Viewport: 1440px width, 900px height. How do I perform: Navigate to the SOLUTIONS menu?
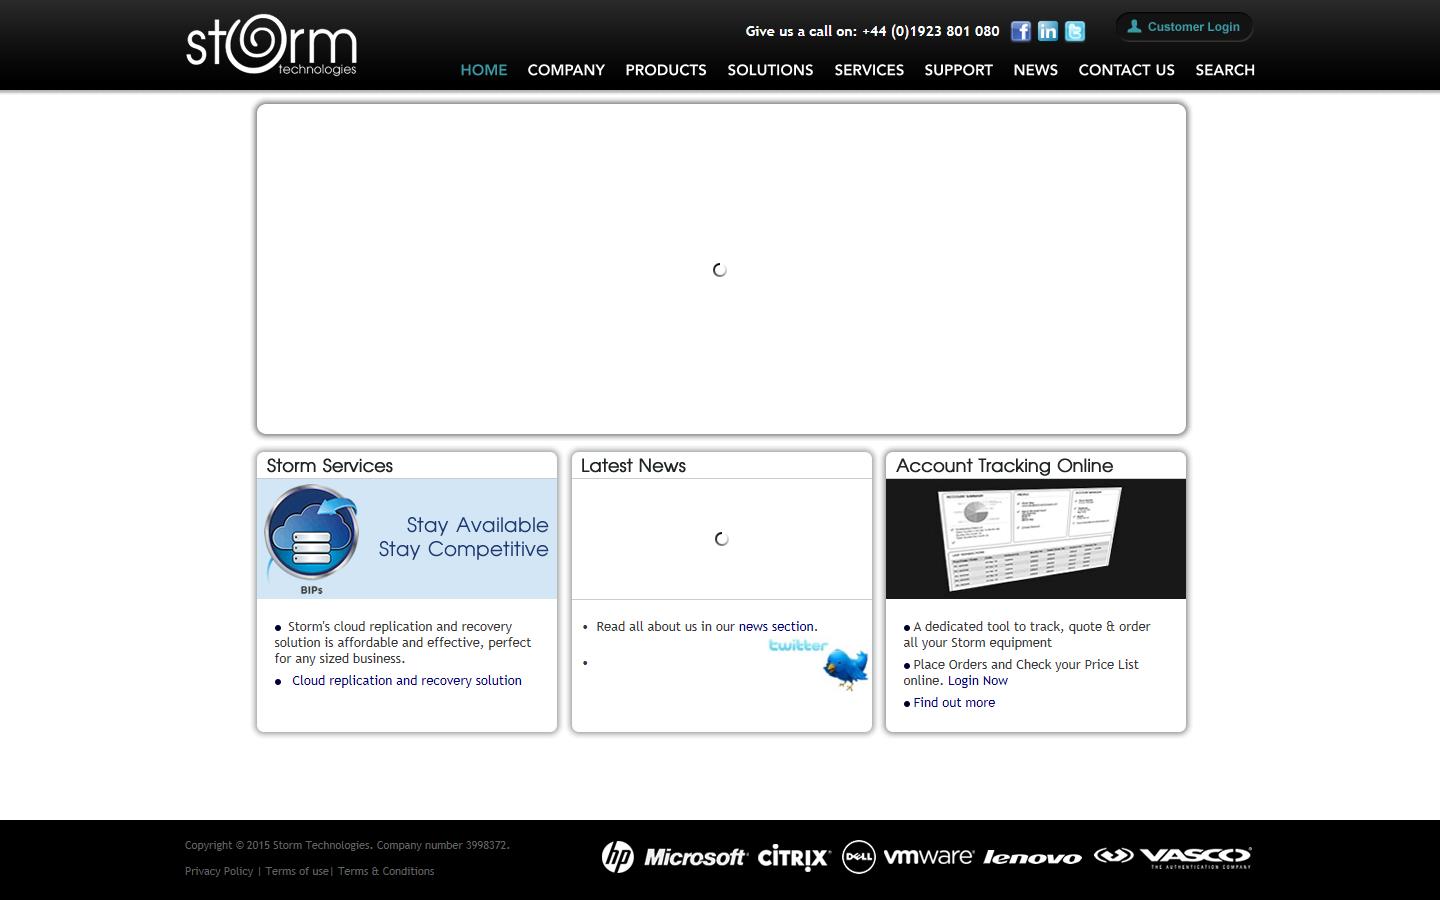pyautogui.click(x=770, y=70)
